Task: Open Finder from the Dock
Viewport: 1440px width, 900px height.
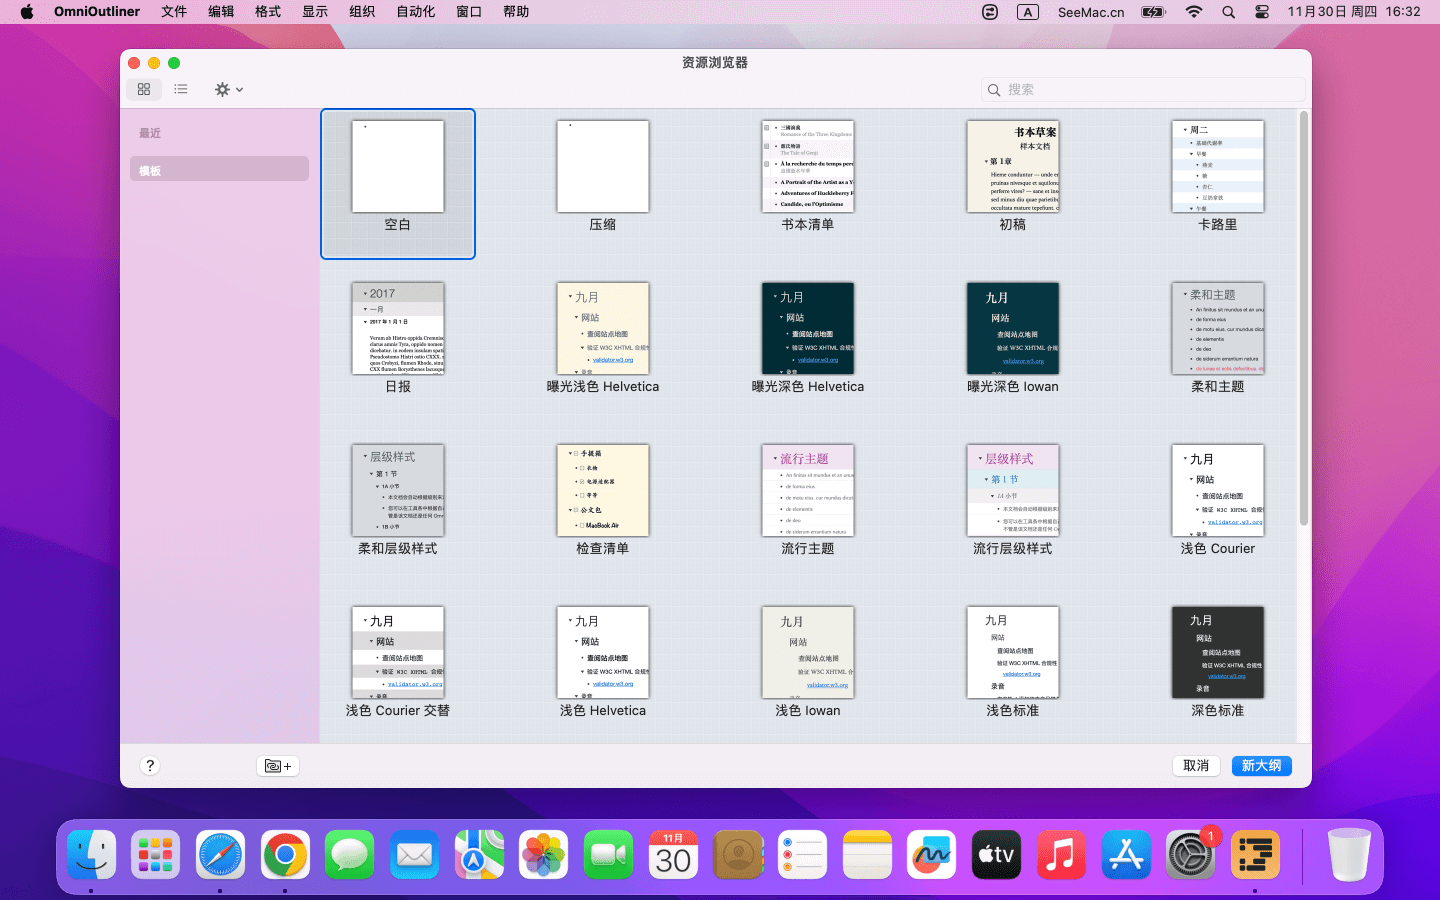Action: (x=91, y=855)
